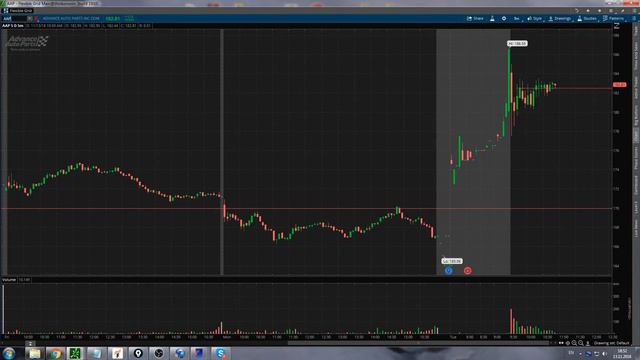The image size is (640, 360).
Task: Click the red circular event icon on chart
Action: coord(467,270)
